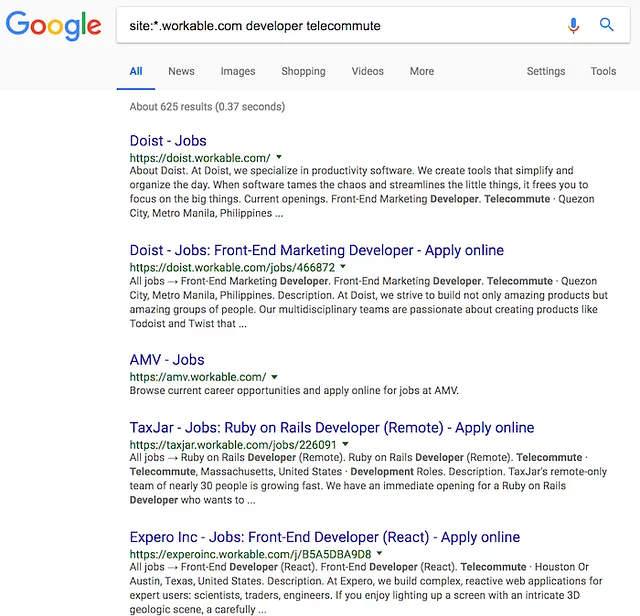Screen dimensions: 640x616
Task: Switch to the News tab
Action: click(181, 71)
